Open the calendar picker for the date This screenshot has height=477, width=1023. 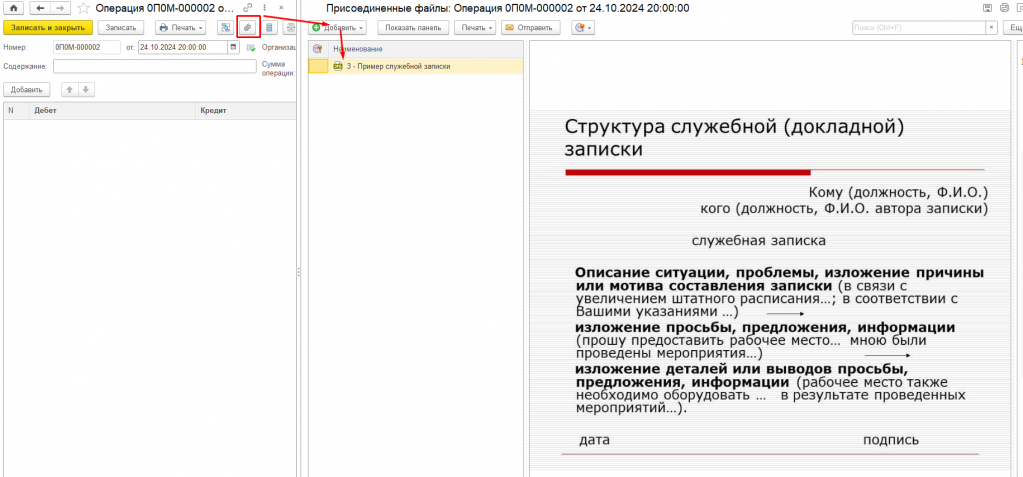point(234,47)
